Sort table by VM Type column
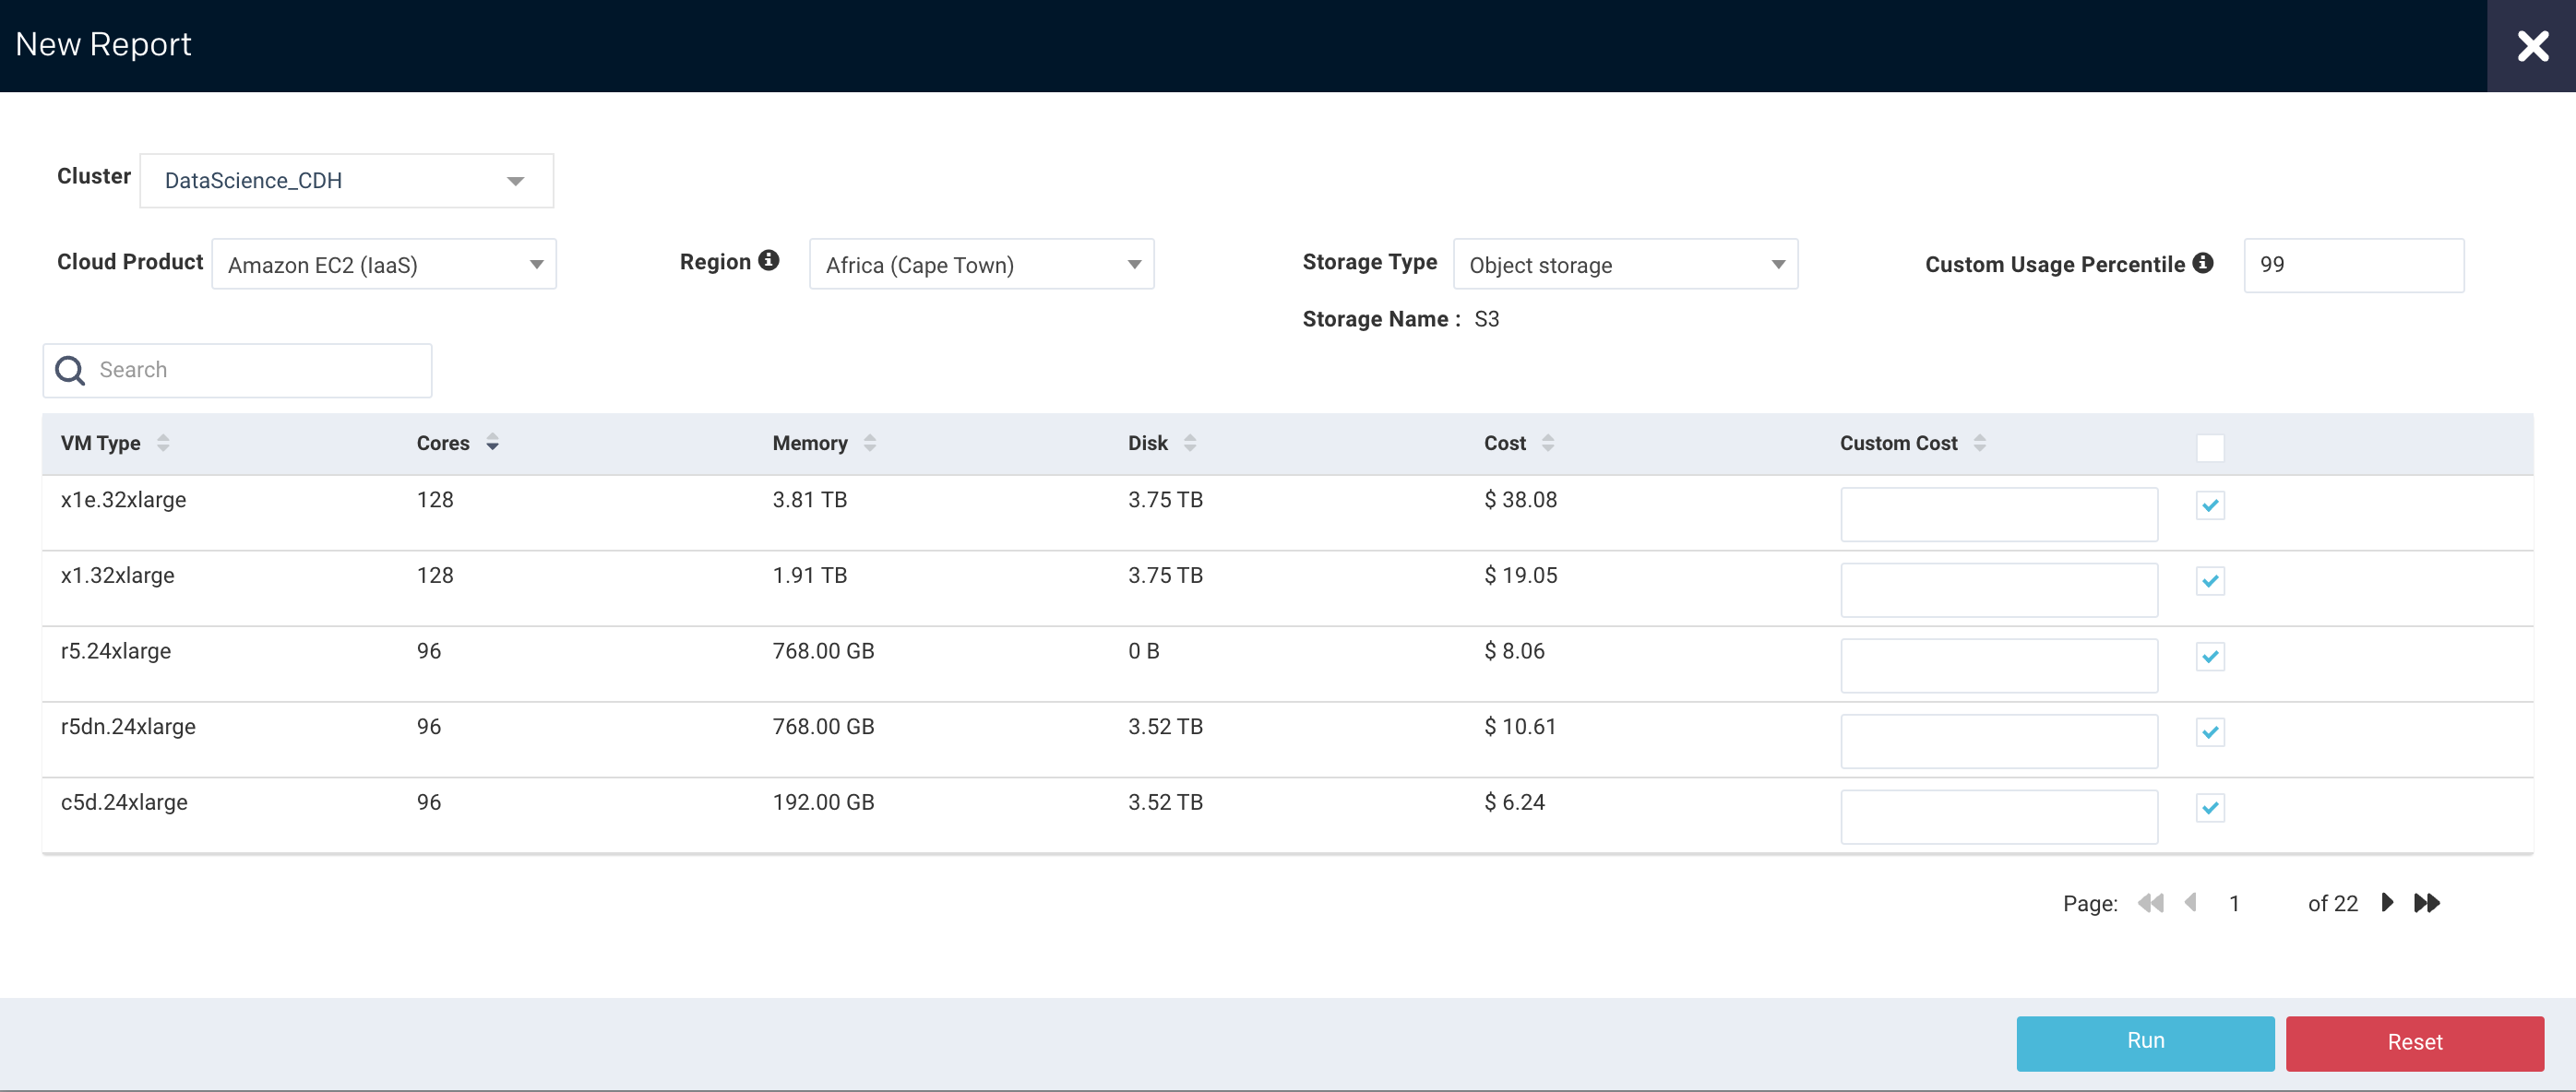Image resolution: width=2576 pixels, height=1092 pixels. pyautogui.click(x=163, y=443)
